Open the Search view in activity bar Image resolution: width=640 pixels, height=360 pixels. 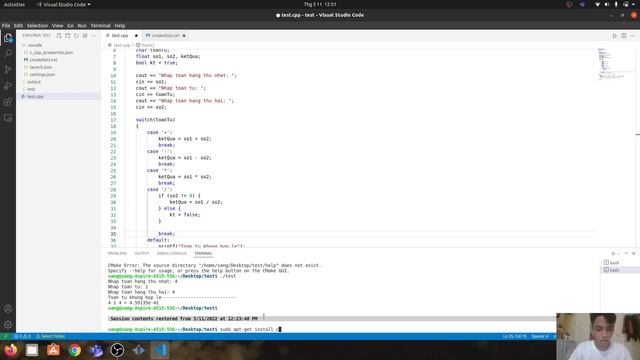pos(8,53)
